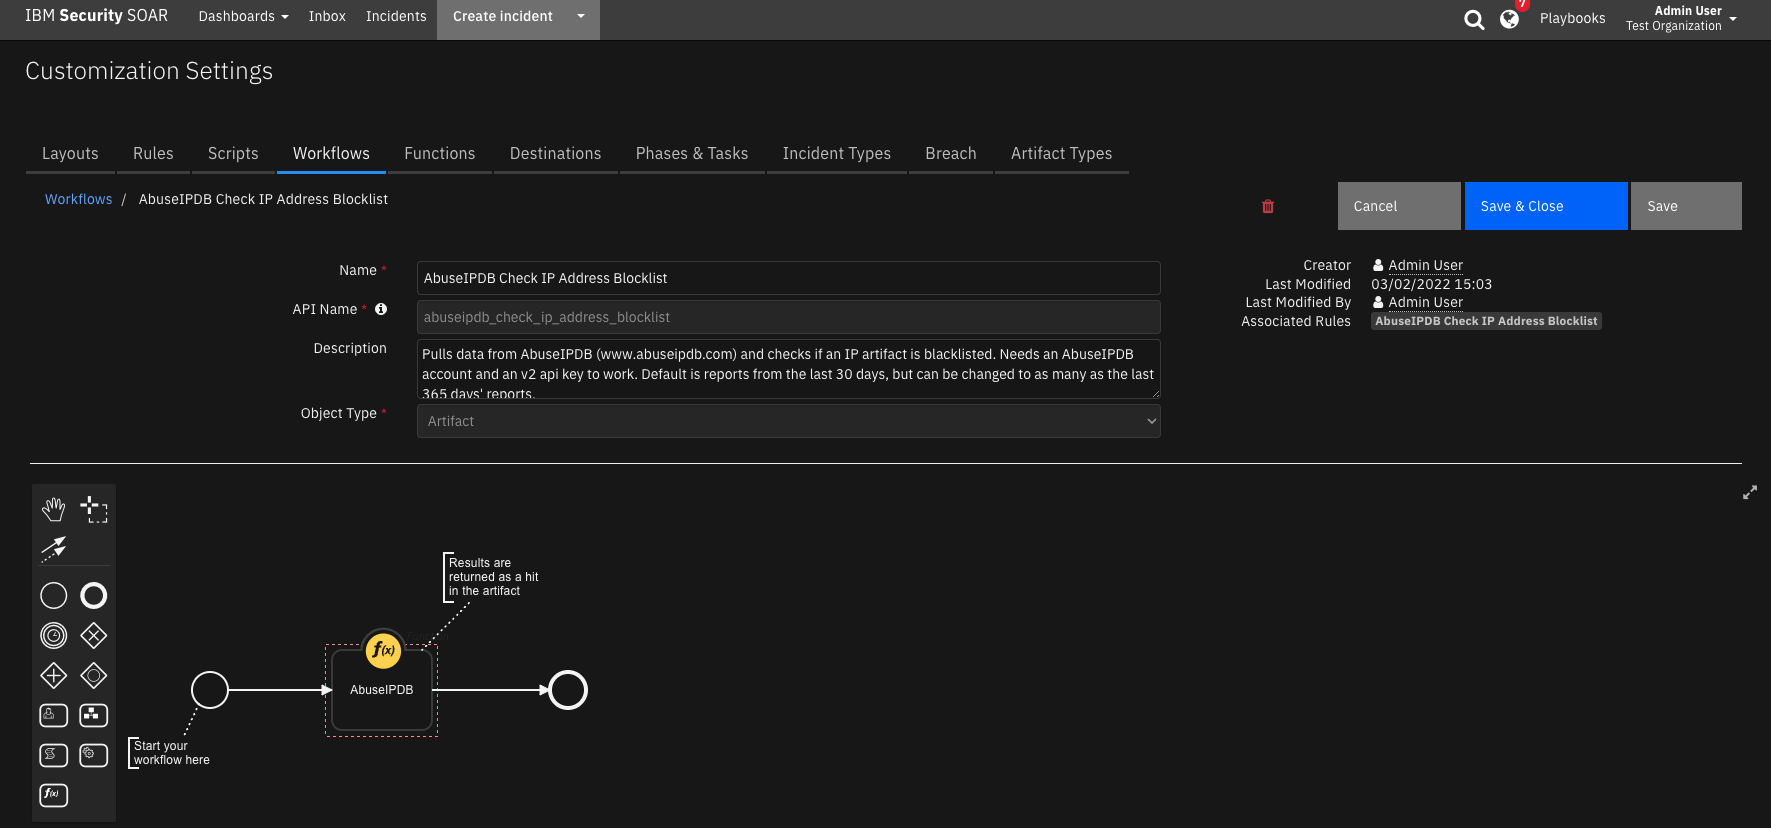Click the Create incident button
Image resolution: width=1771 pixels, height=828 pixels.
coord(502,16)
